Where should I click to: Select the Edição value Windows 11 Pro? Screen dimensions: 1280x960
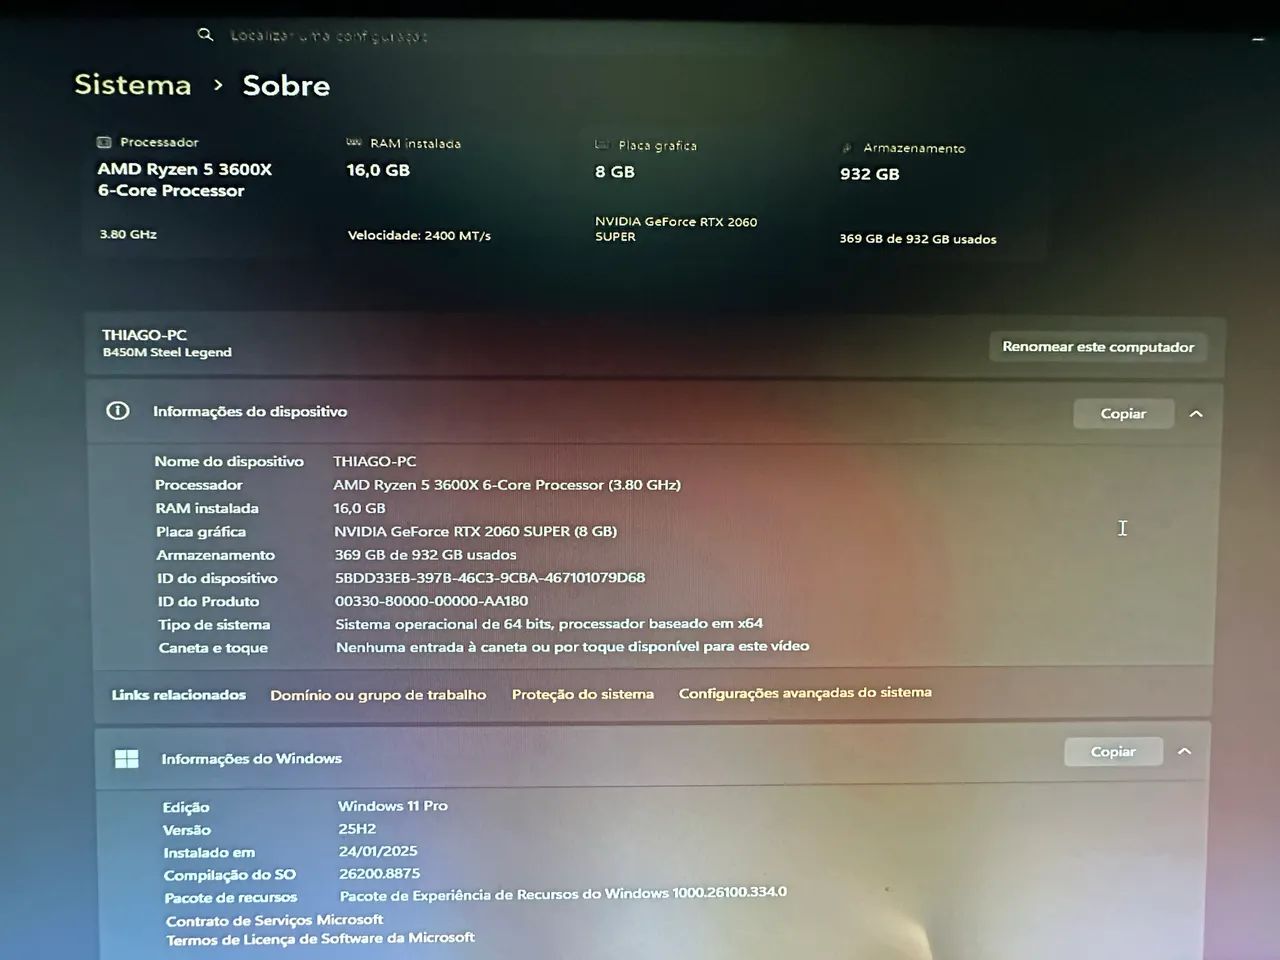click(x=393, y=806)
